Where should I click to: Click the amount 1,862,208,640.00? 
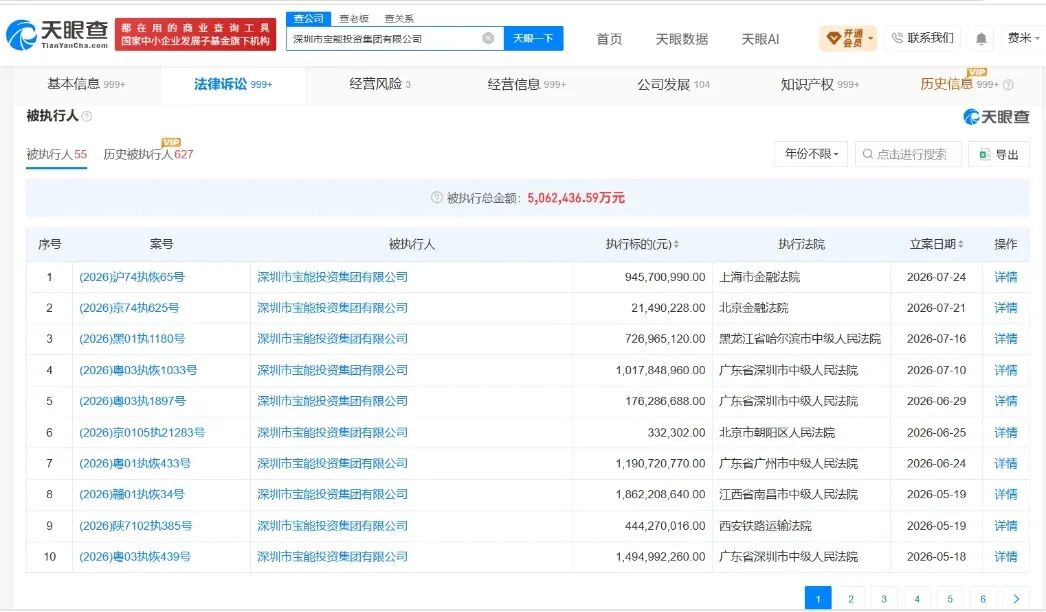[660, 495]
